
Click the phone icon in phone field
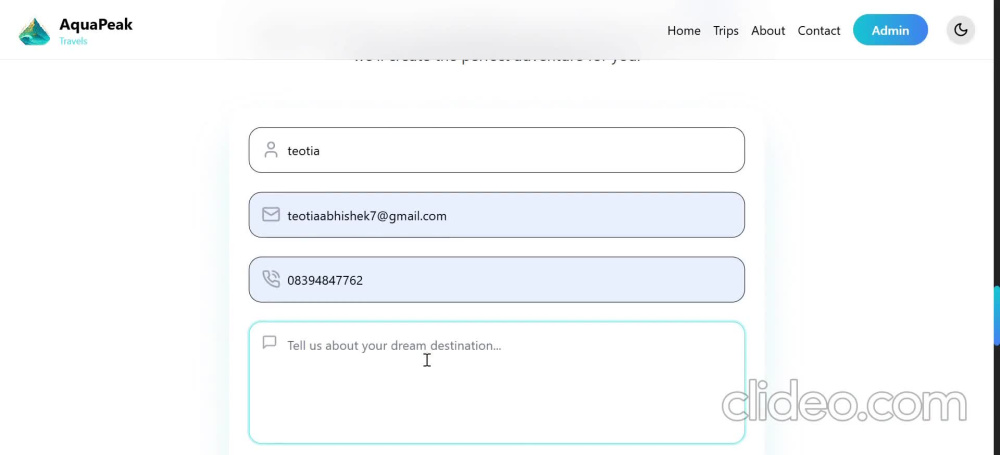coord(271,279)
